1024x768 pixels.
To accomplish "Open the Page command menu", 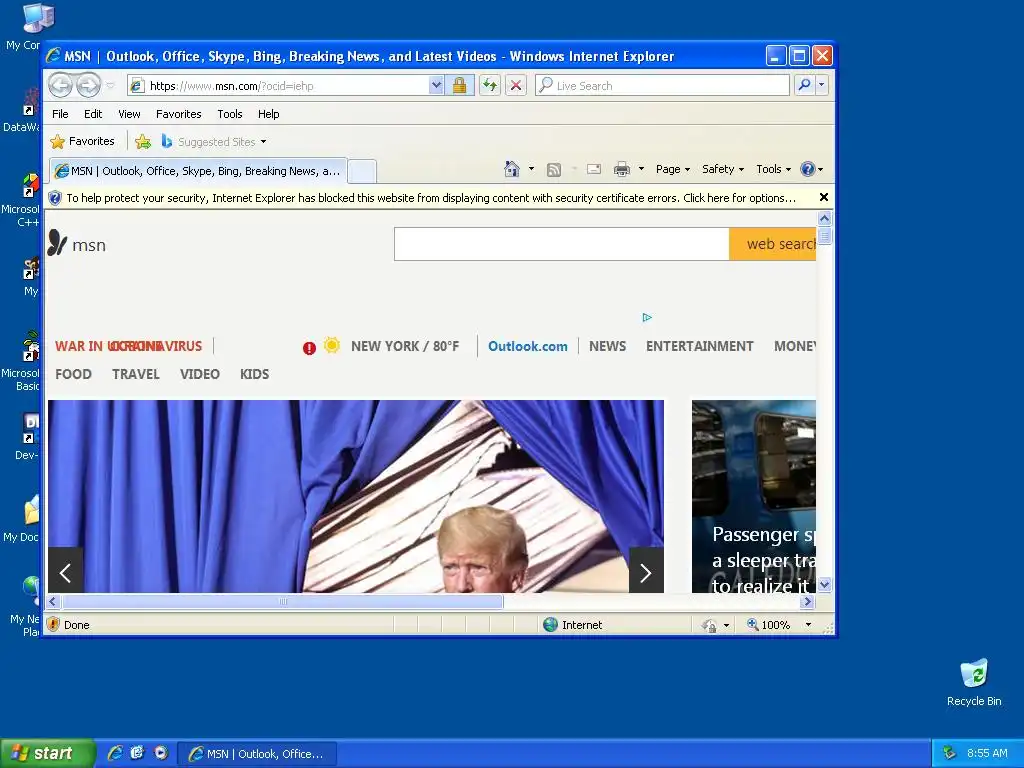I will pyautogui.click(x=673, y=169).
